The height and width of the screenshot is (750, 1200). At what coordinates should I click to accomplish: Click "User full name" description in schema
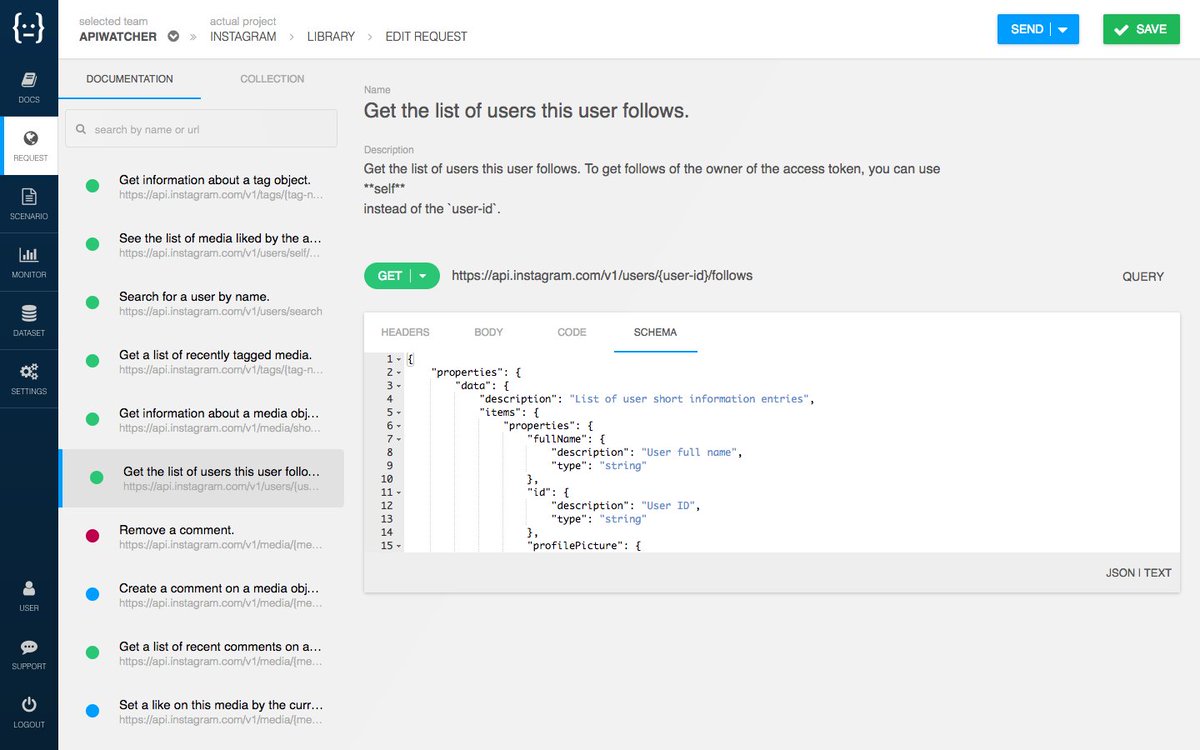click(x=689, y=452)
